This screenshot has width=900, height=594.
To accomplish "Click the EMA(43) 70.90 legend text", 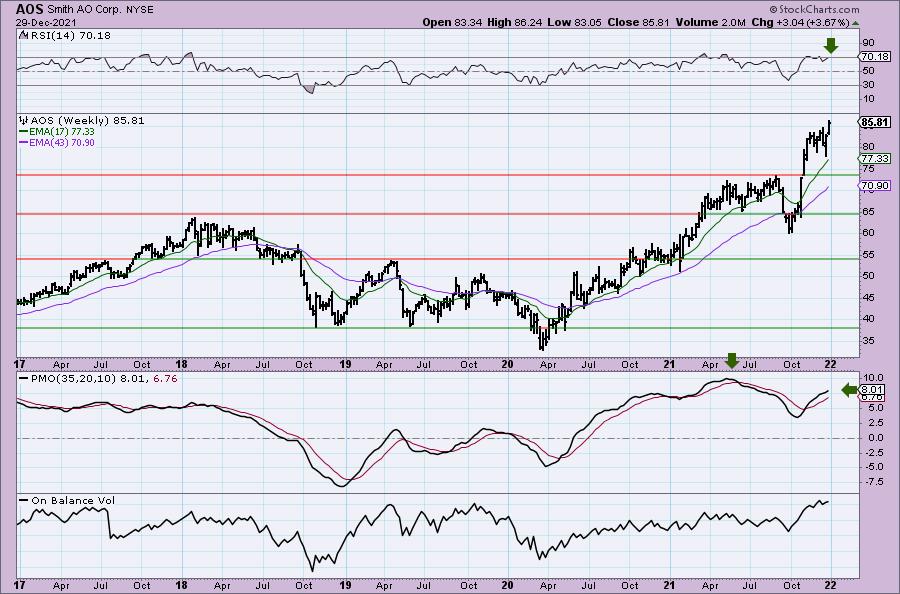I will pyautogui.click(x=62, y=142).
